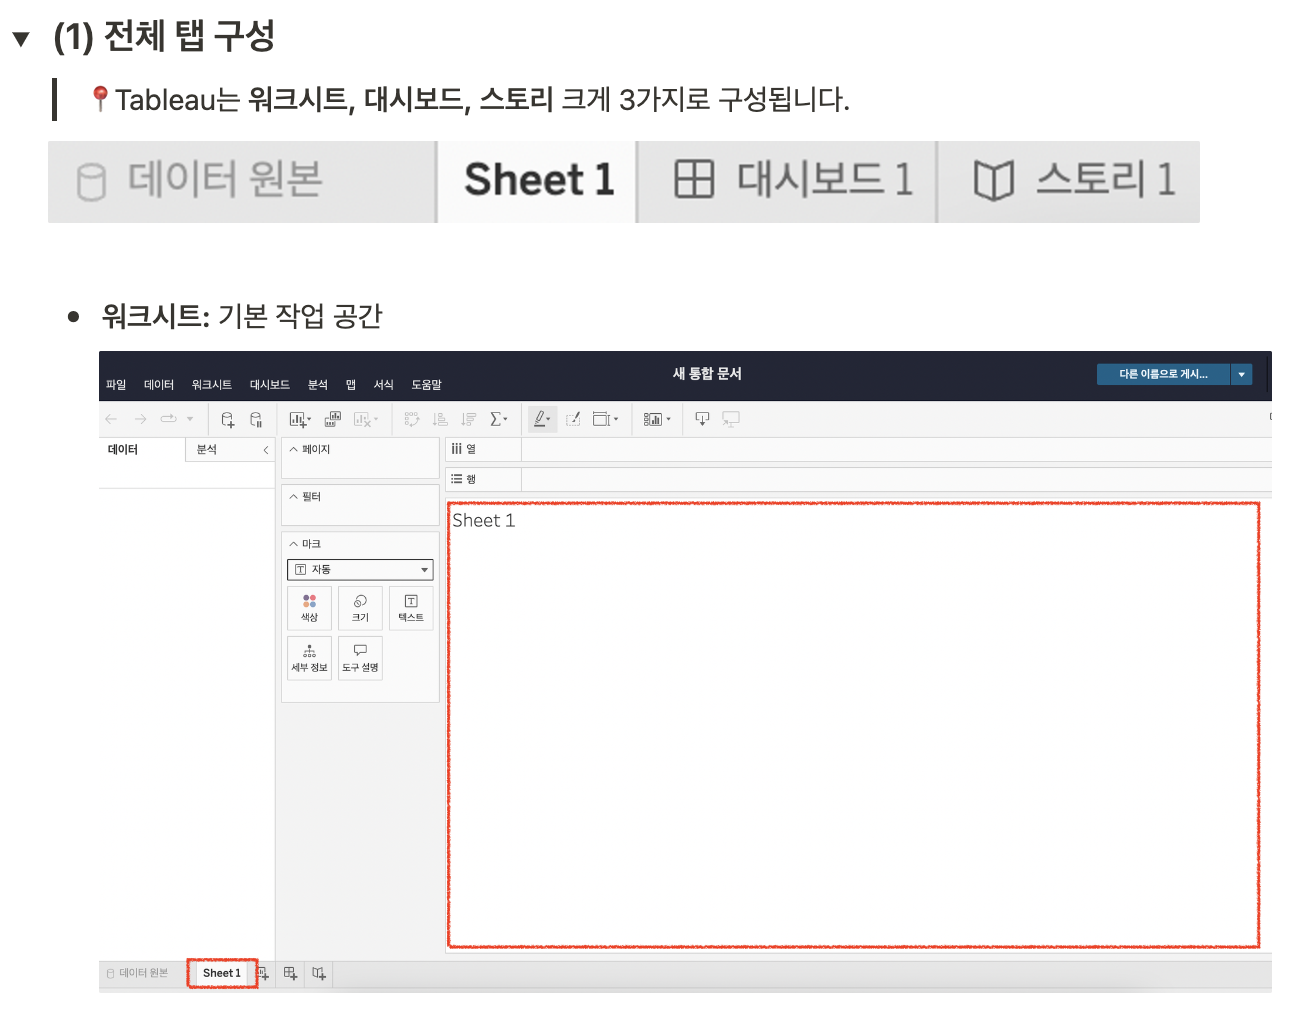Open the fit view dropdown icon
The height and width of the screenshot is (1036, 1316).
(605, 419)
